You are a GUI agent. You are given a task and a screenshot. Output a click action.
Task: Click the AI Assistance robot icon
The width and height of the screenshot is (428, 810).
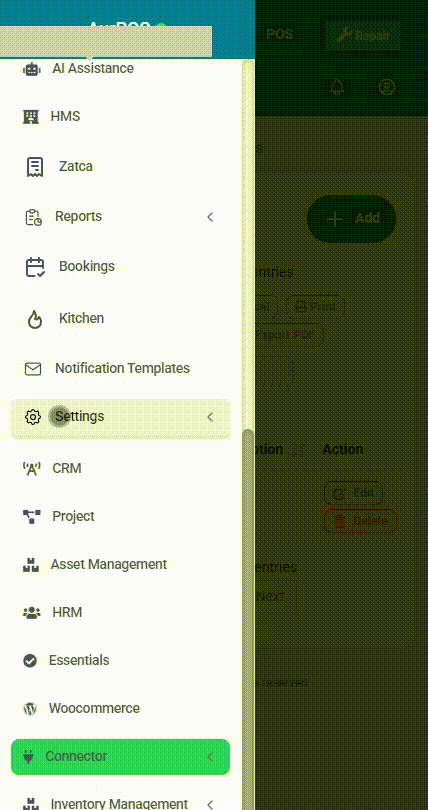[31, 69]
